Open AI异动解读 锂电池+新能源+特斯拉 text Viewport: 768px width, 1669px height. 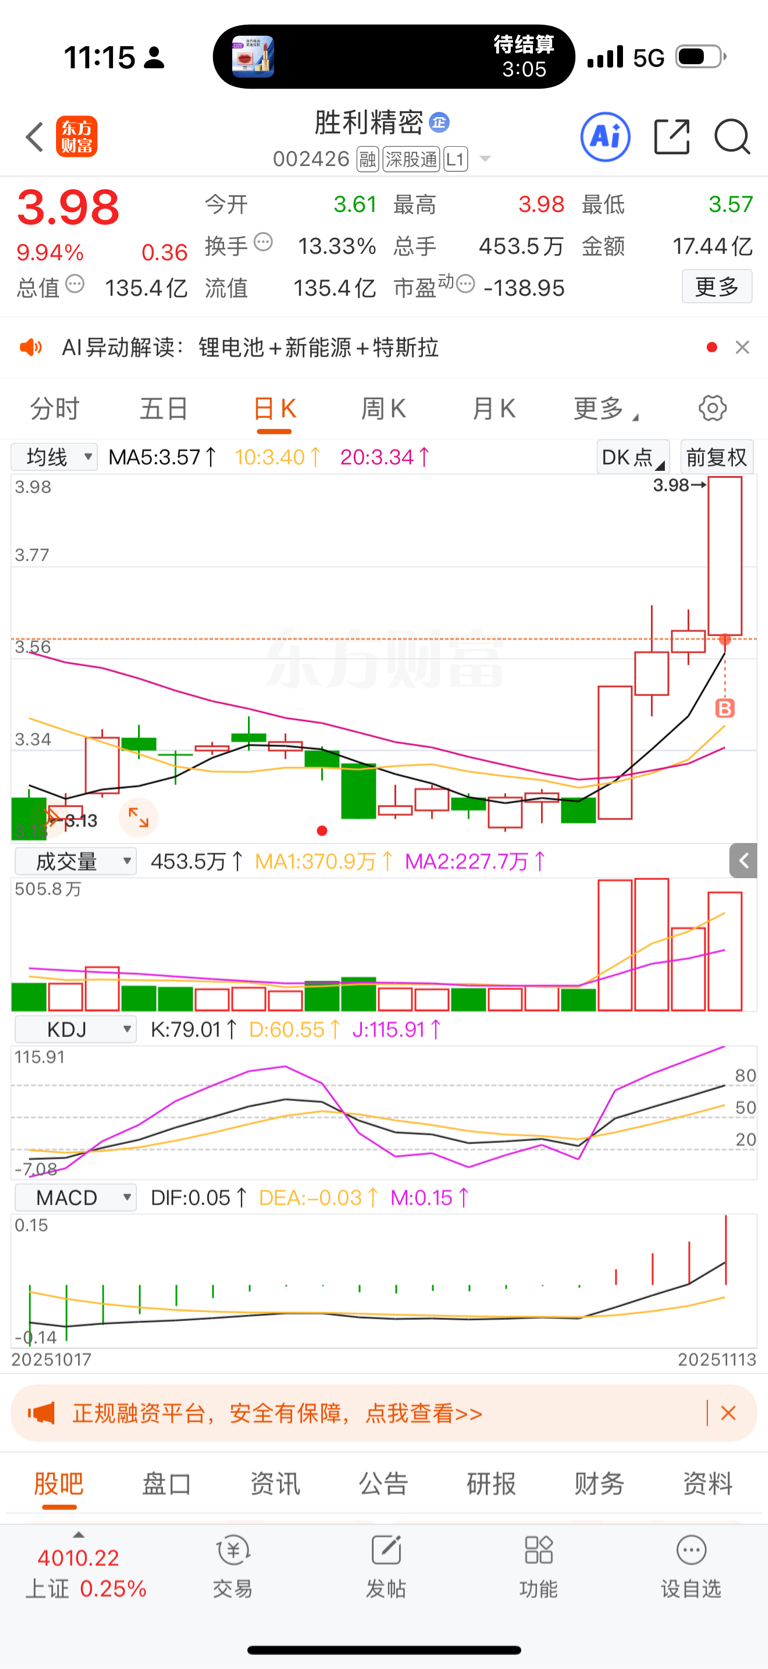point(250,347)
